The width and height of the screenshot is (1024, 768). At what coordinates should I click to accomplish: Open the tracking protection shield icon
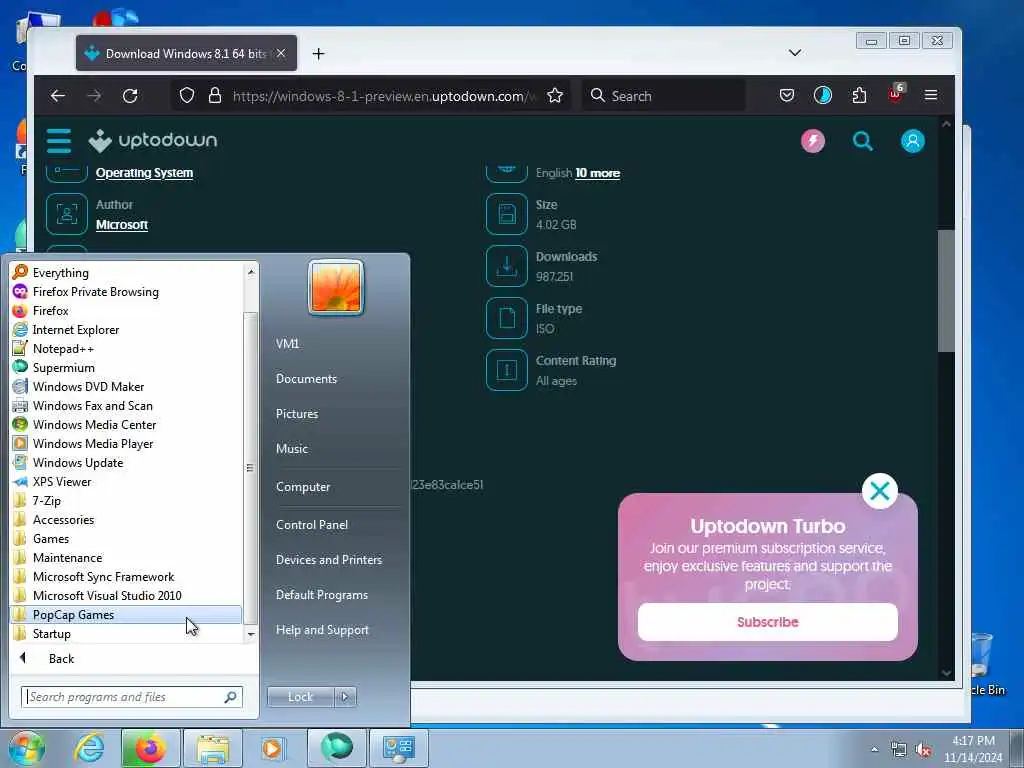point(187,96)
